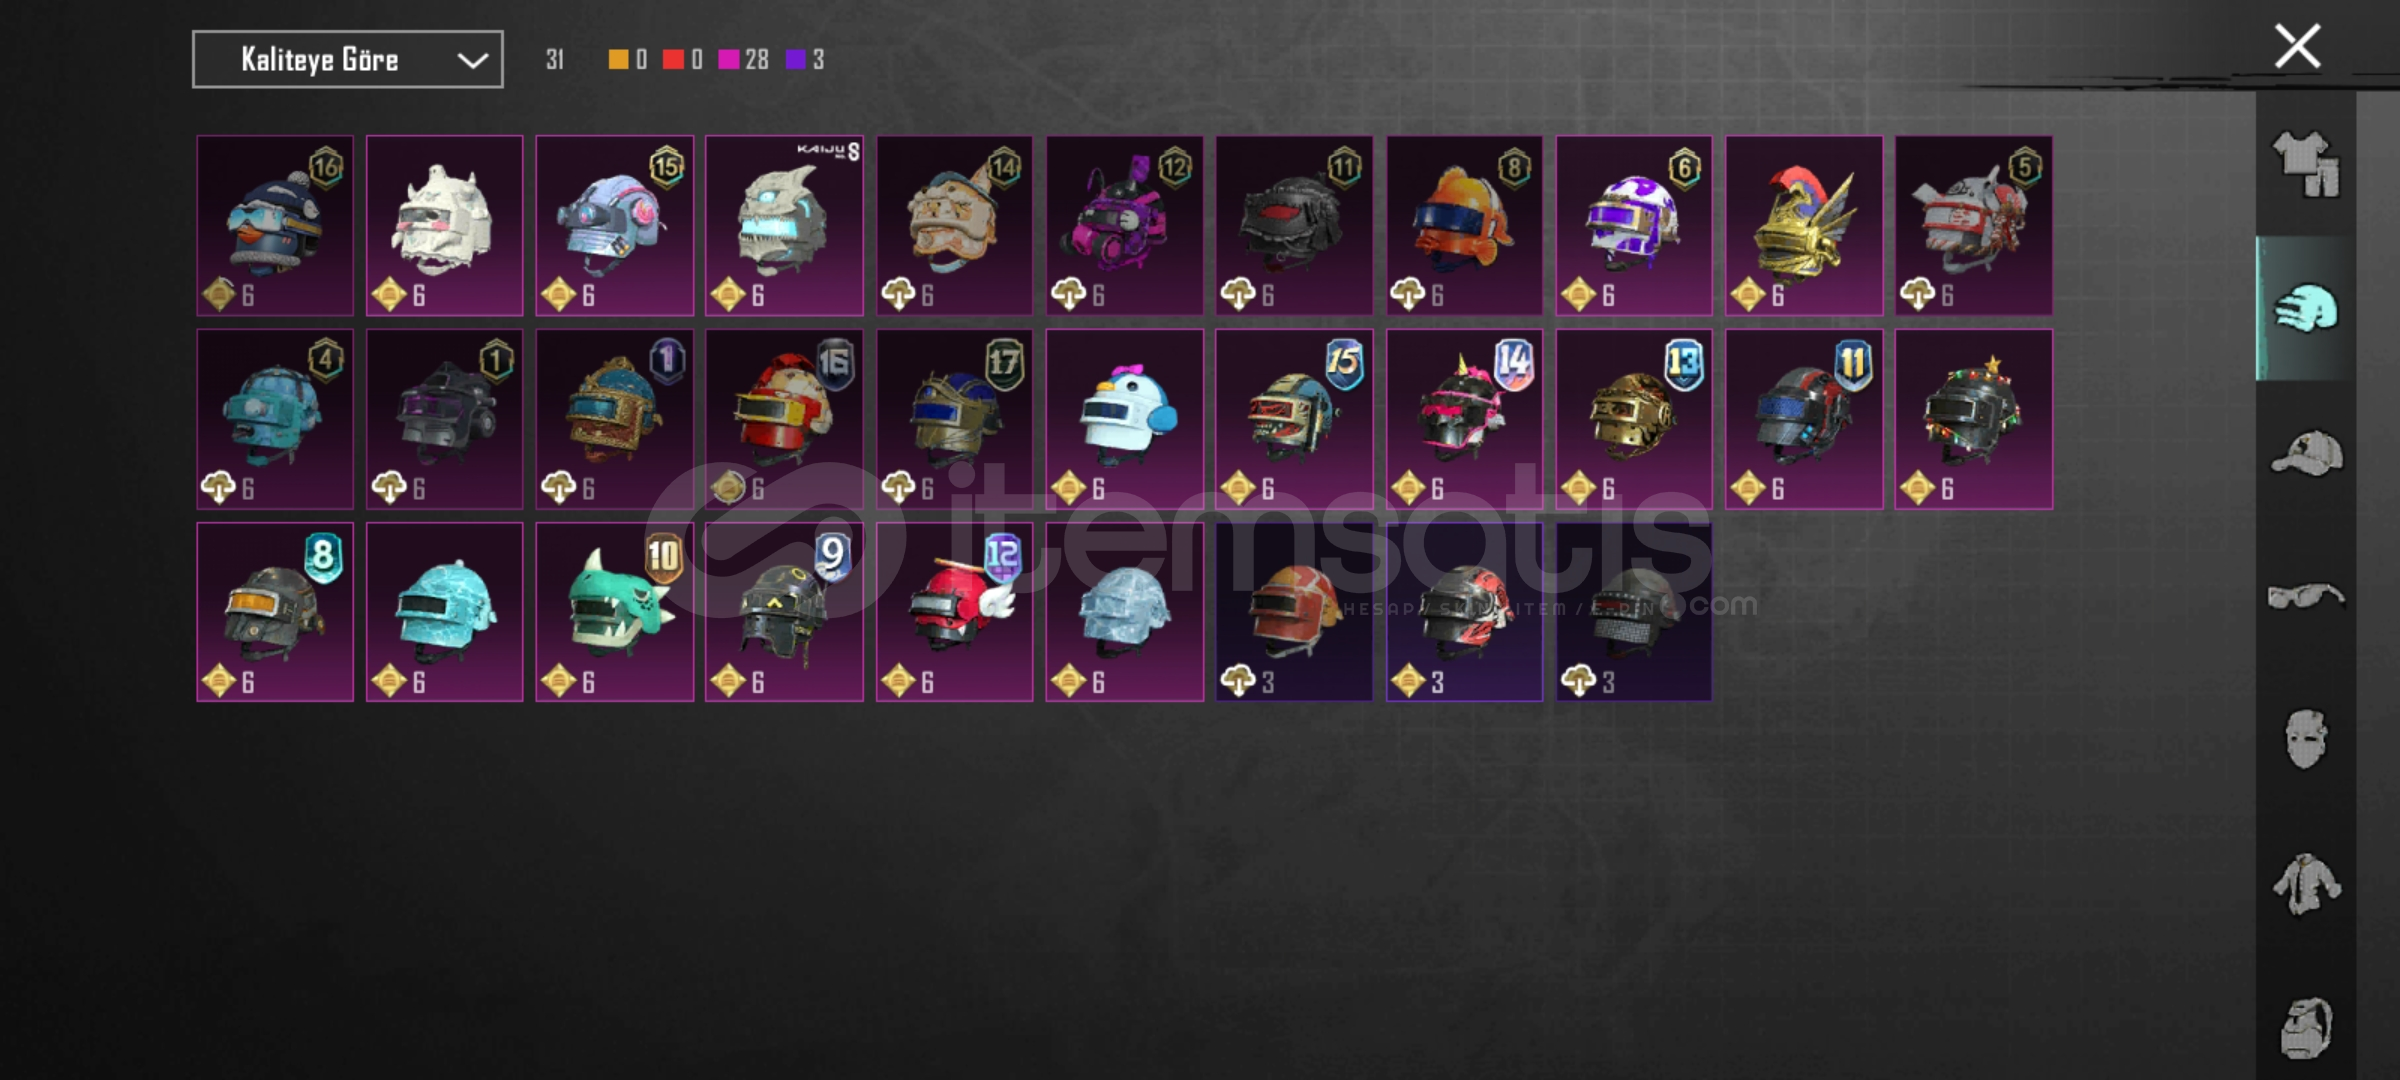Open the jacket clothing category
Viewport: 2400px width, 1080px height.
pos(2306,883)
